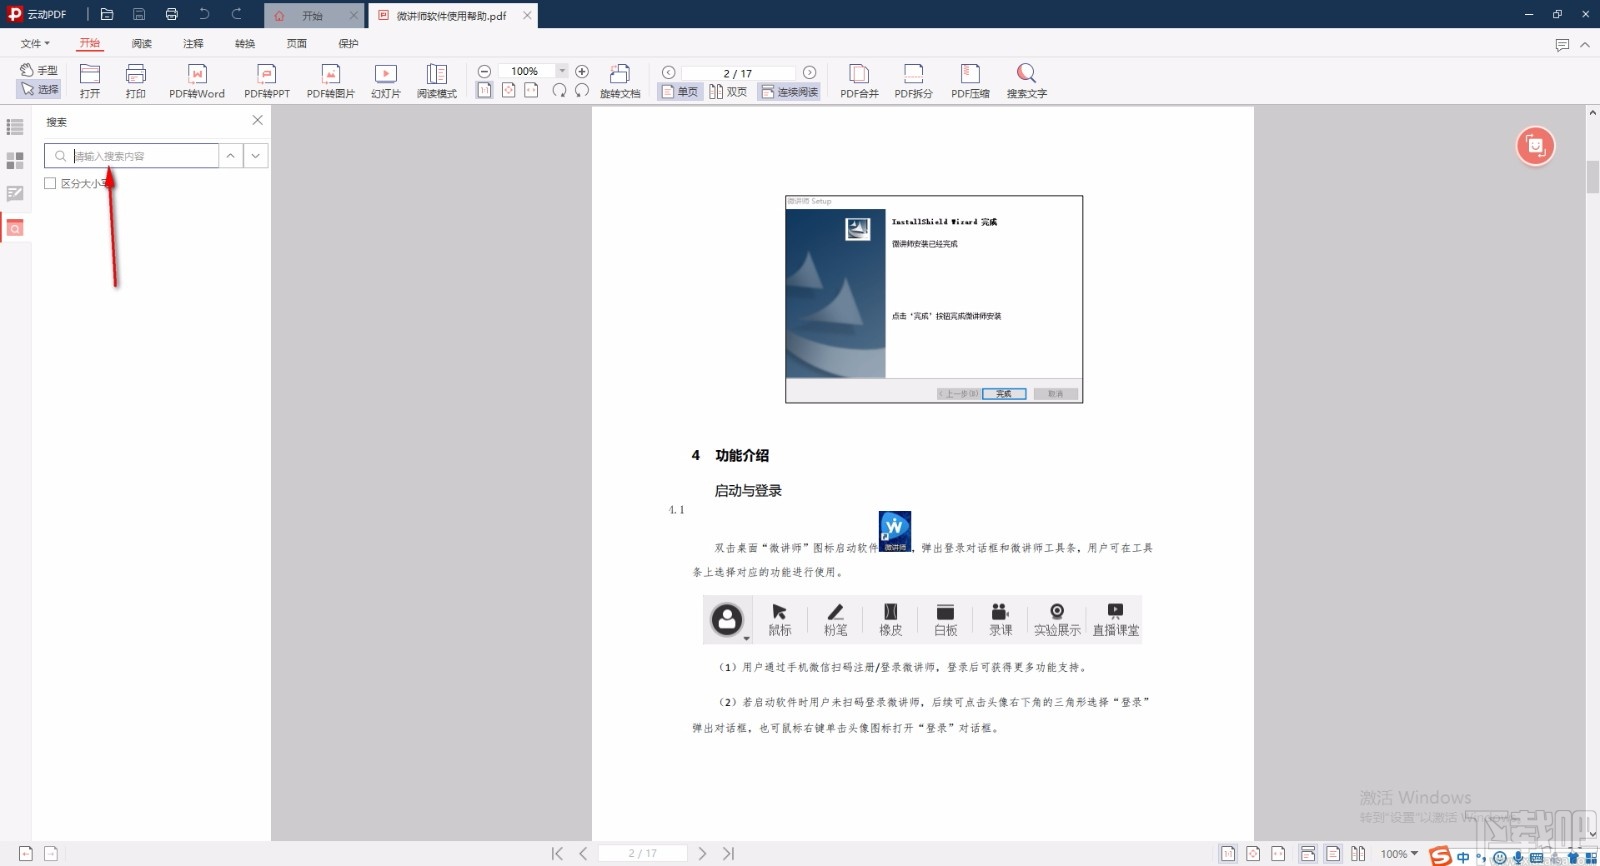Zoom out with the minus icon
1600x866 pixels.
[484, 71]
